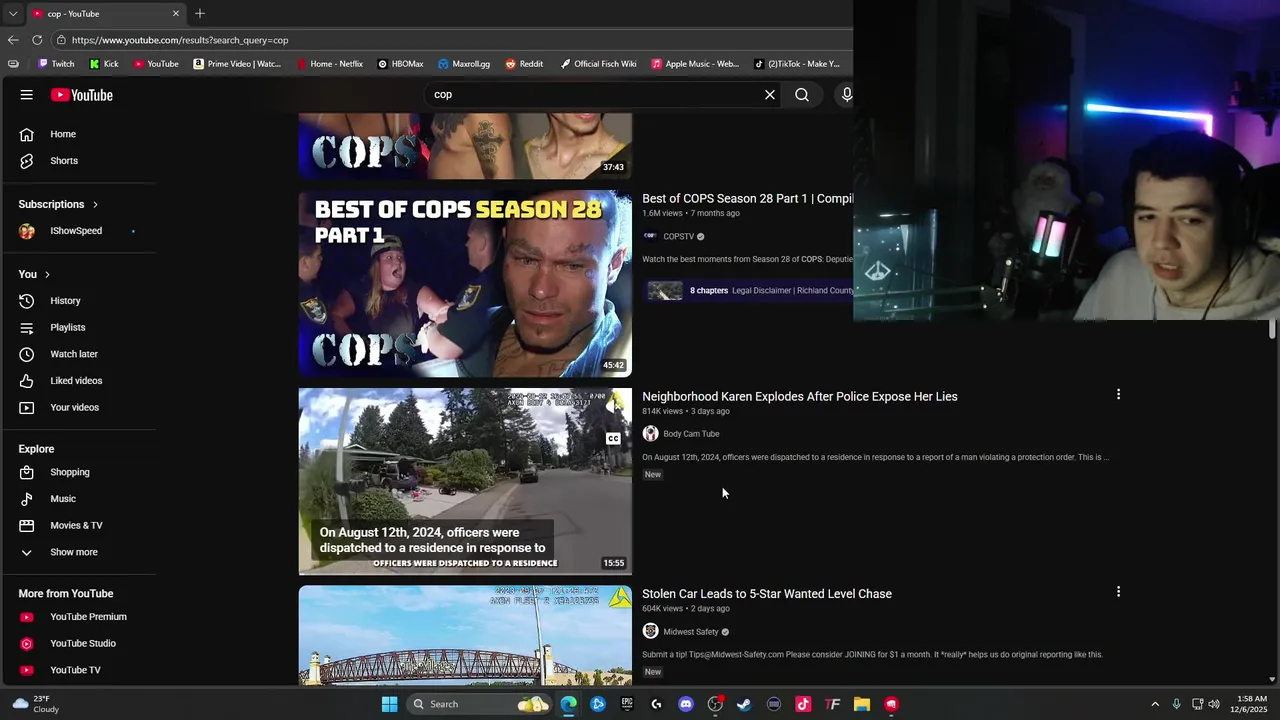This screenshot has width=1280, height=720.
Task: Start voice search with microphone icon
Action: 846,95
